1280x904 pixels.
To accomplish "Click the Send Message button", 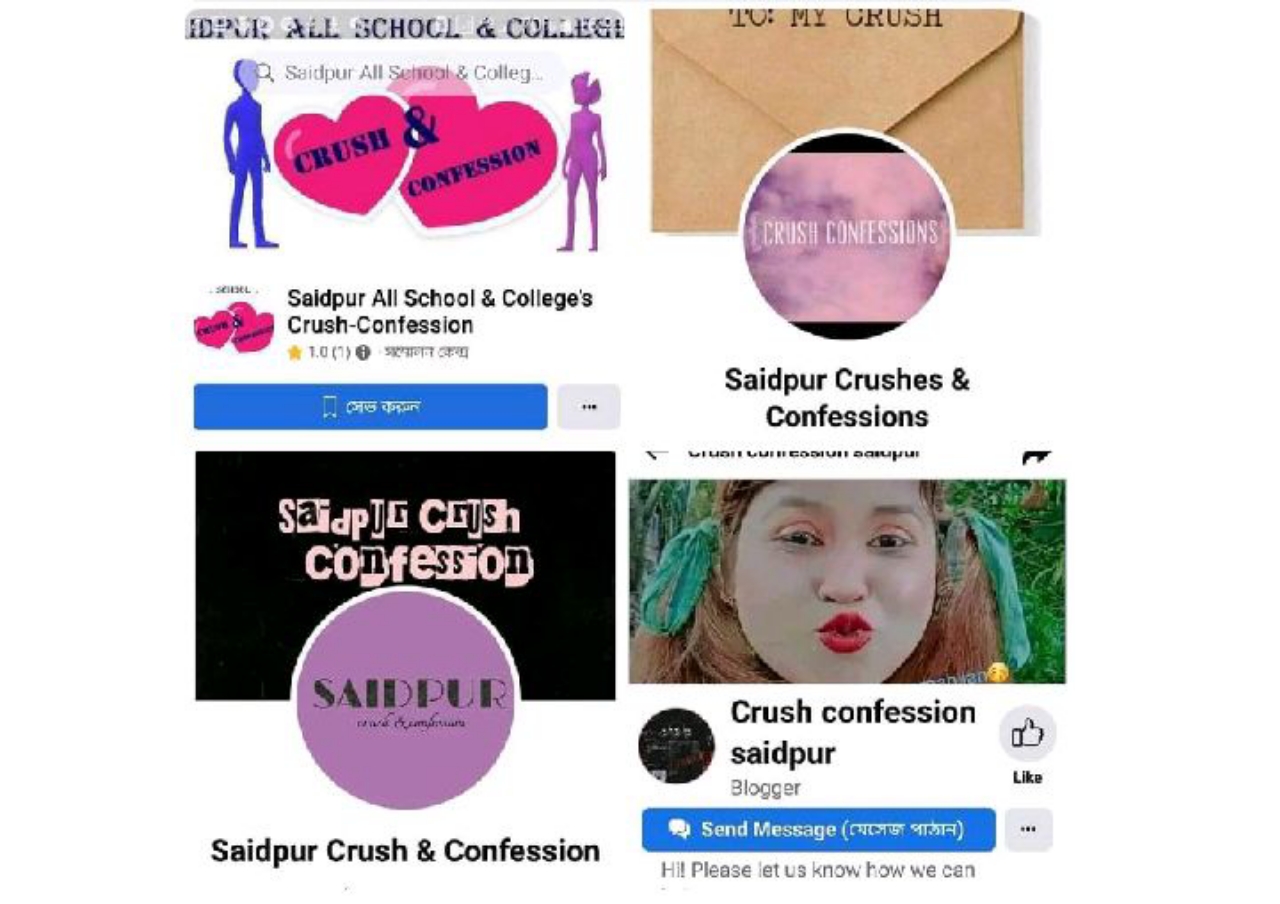I will (819, 829).
